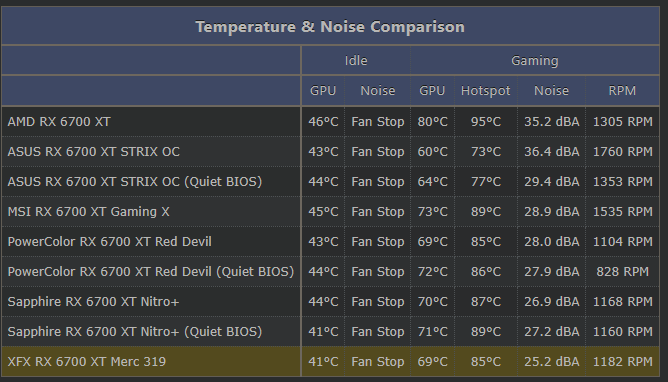Click the ASUS RX 6700 XT STRIX OC row label
This screenshot has height=382, width=668.
(x=93, y=152)
